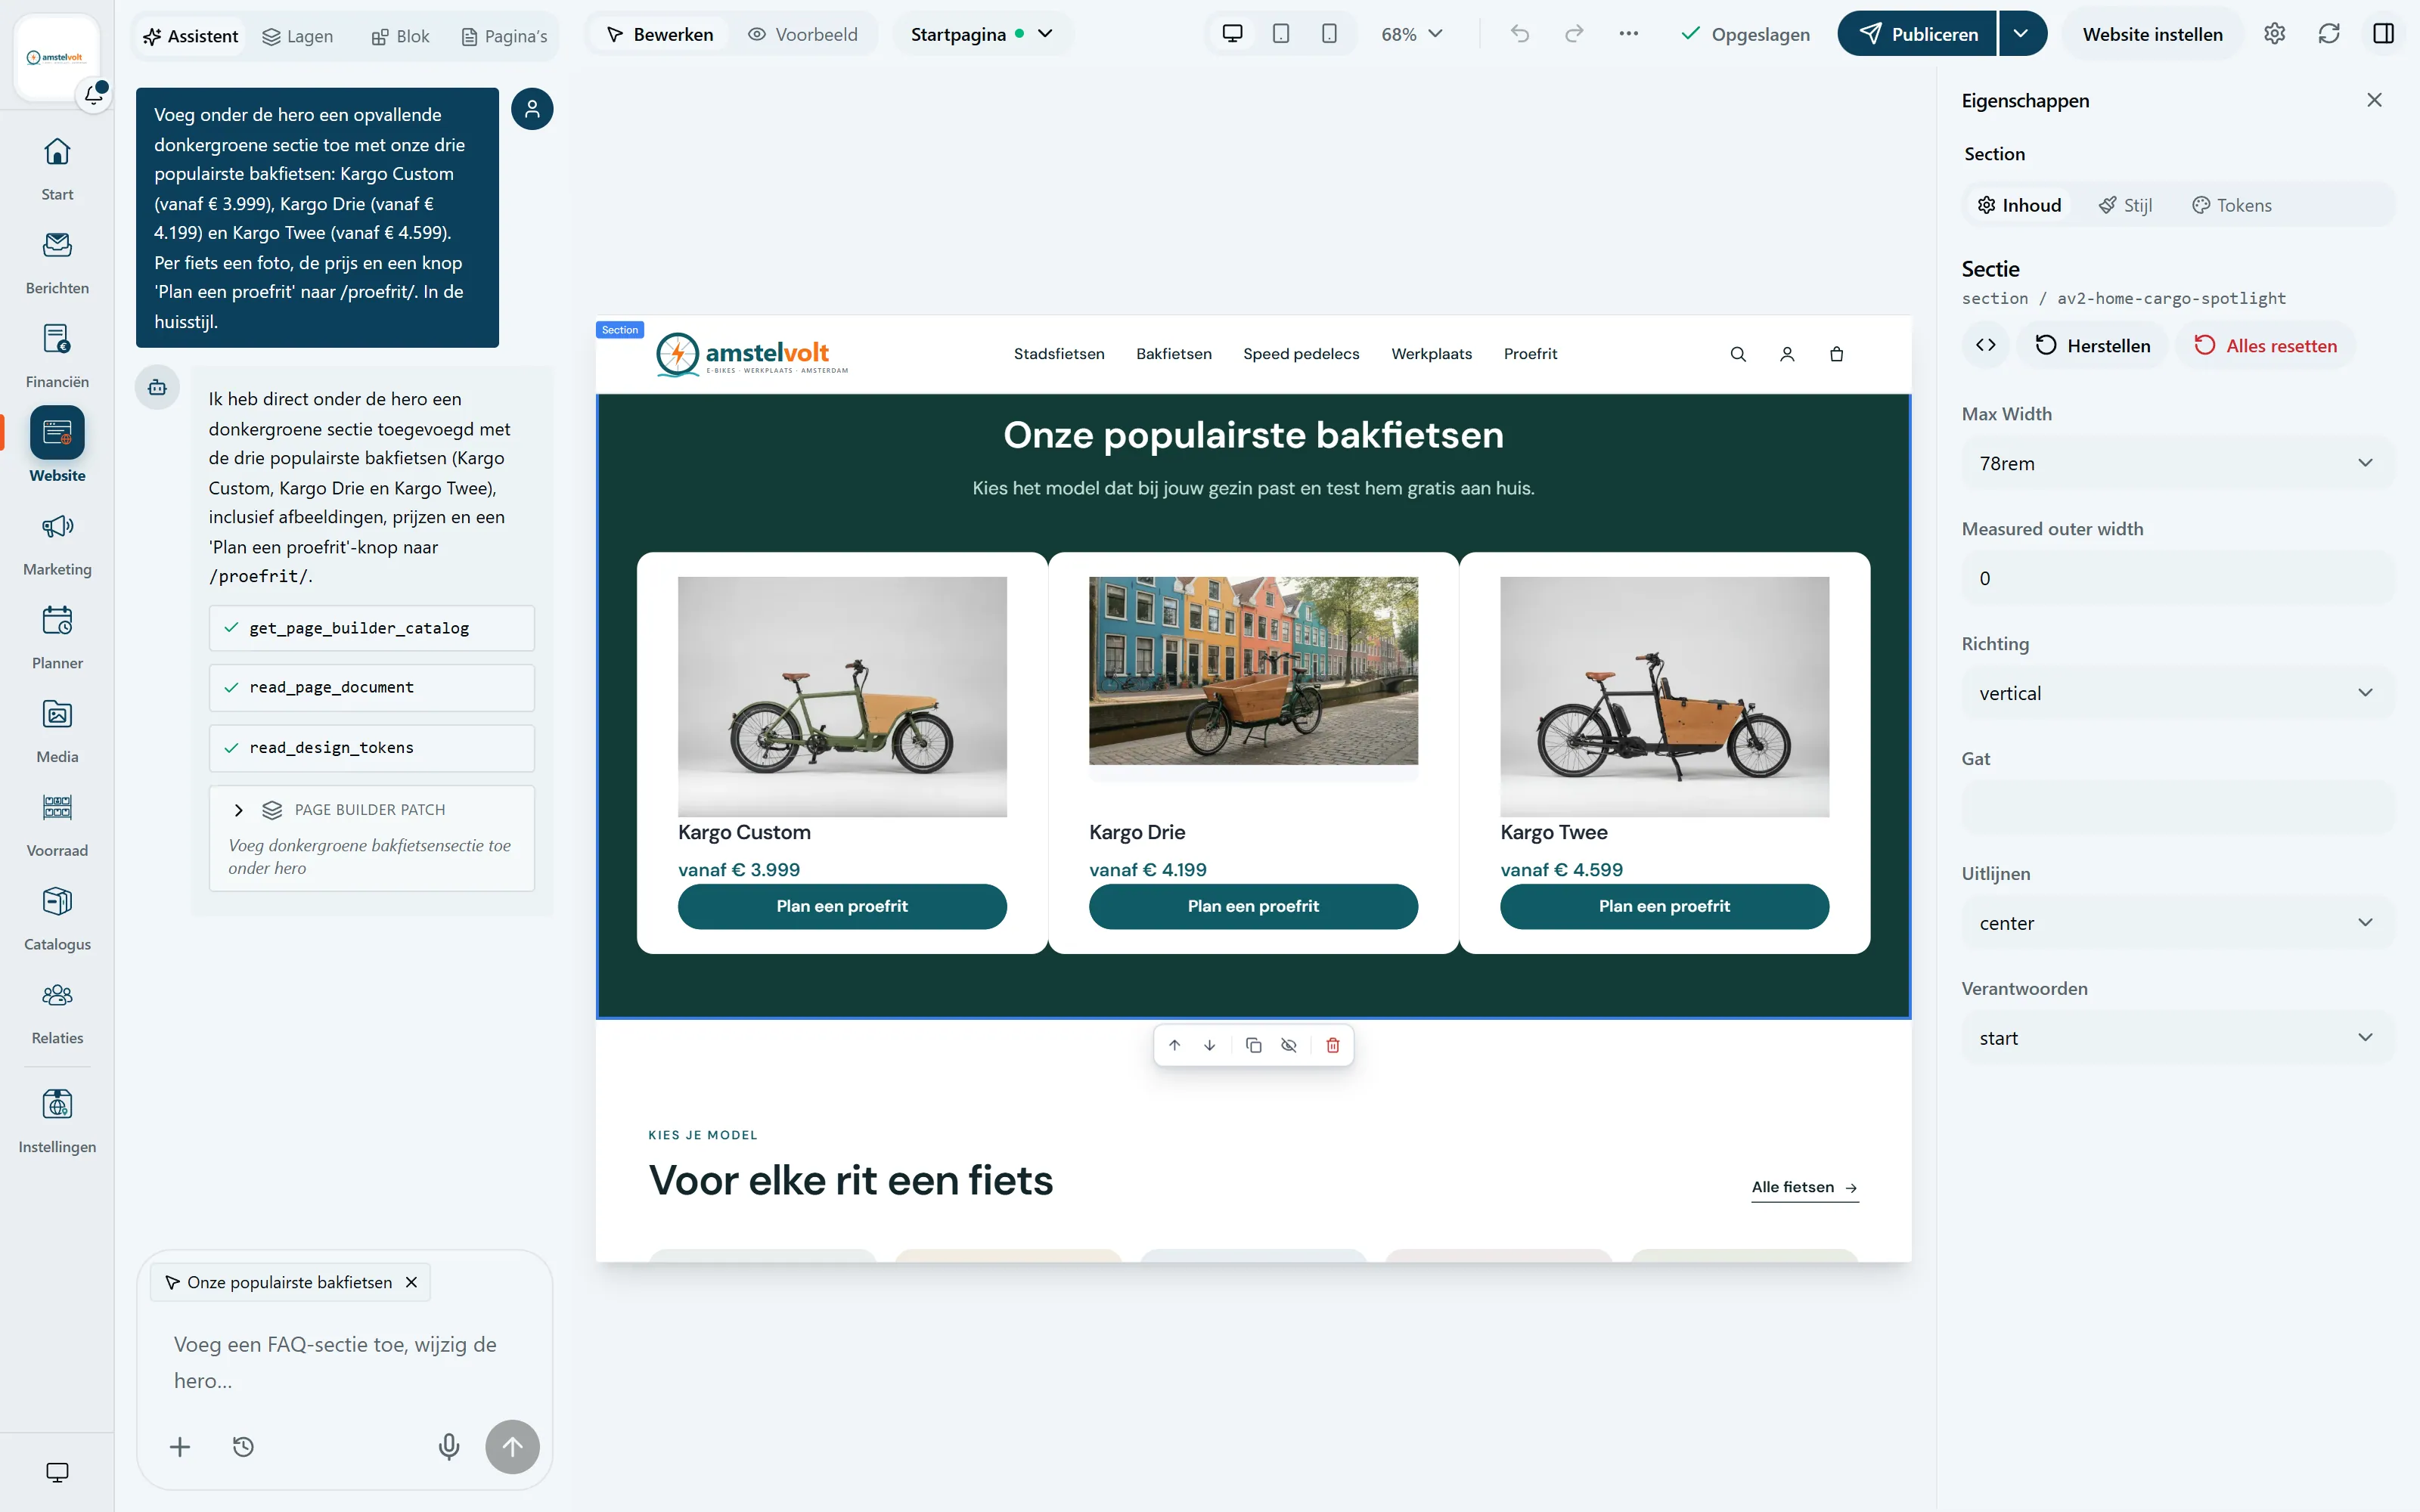Click the Website instellen button

point(2152,34)
